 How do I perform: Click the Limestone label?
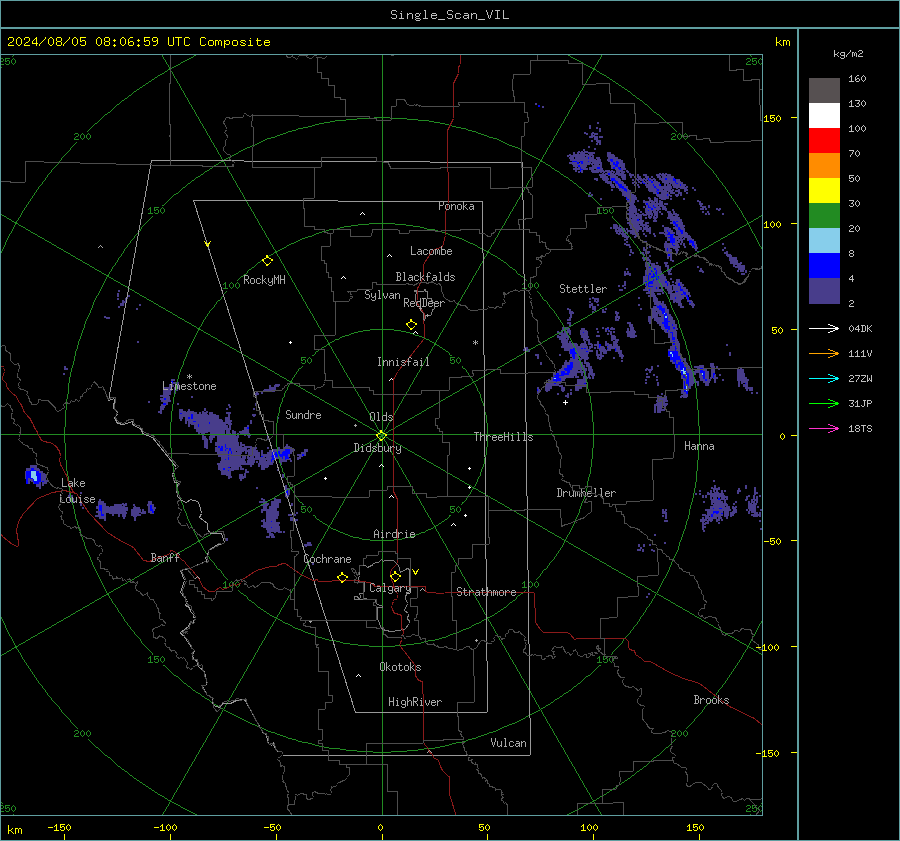point(189,386)
